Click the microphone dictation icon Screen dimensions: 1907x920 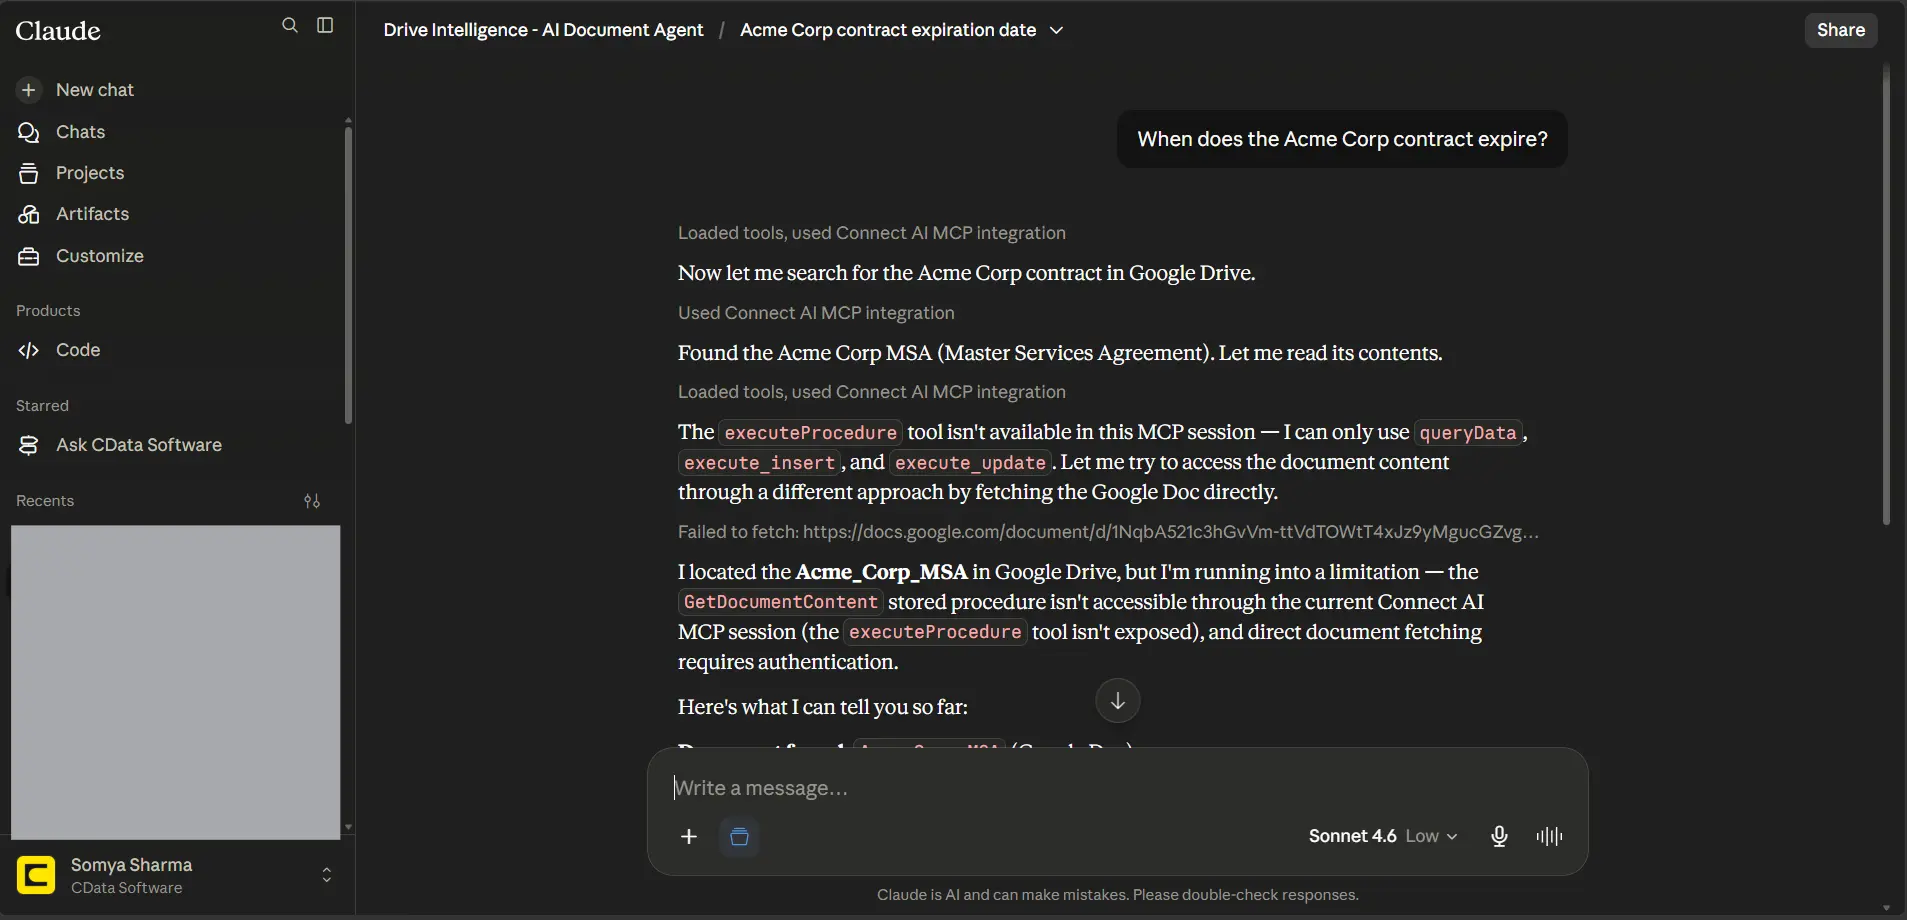pos(1499,837)
